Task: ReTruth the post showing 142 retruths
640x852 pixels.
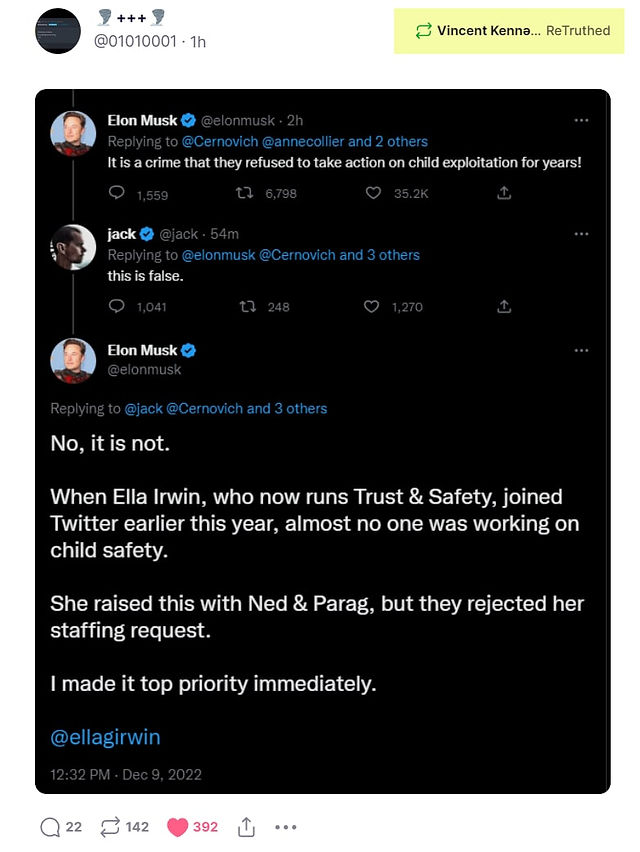Action: coord(110,827)
